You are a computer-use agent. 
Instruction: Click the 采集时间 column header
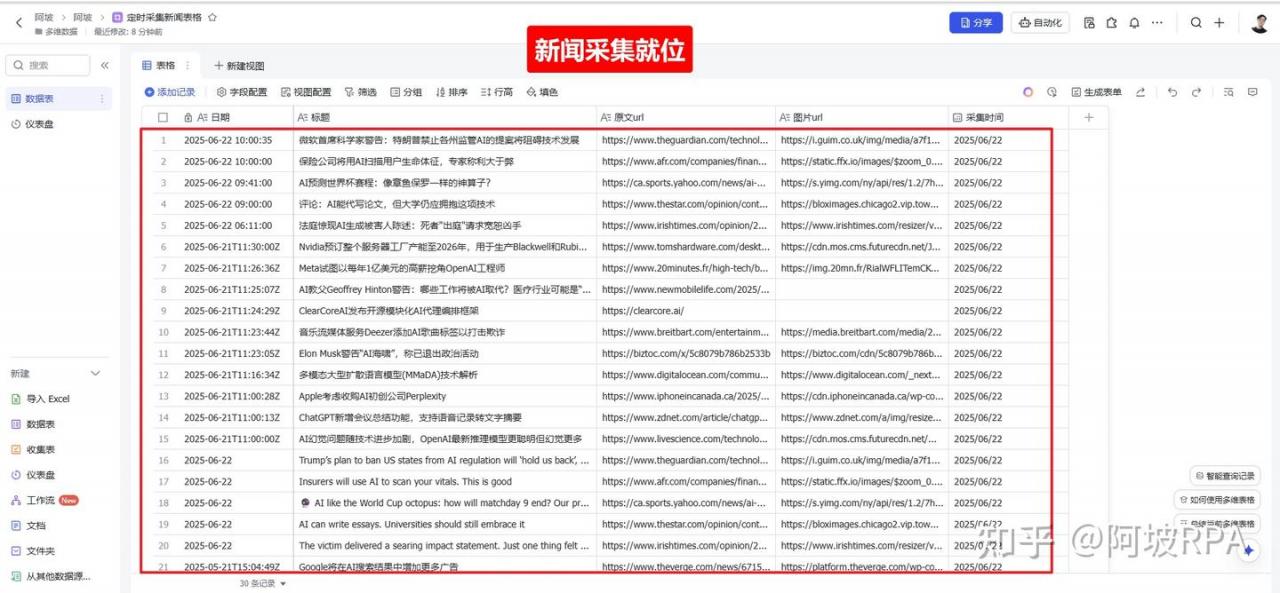[x=1008, y=118]
